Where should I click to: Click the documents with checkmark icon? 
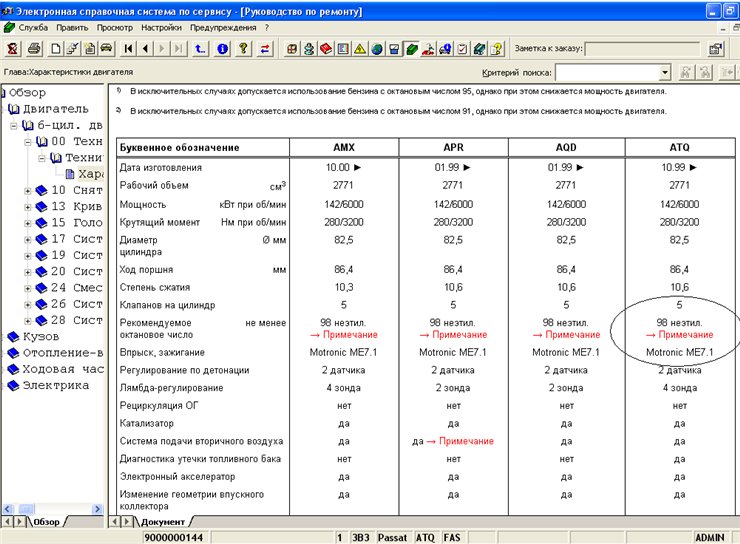coord(73,49)
